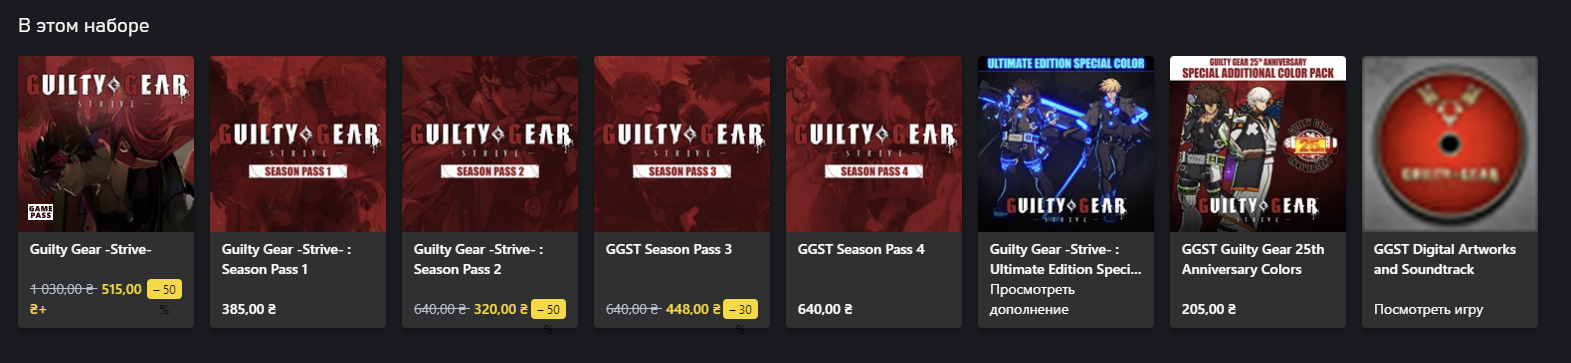Screen dimensions: 1571x363
Task: Click 'Посмотреть игру' for Digital Artworks
Action: (x=1428, y=309)
